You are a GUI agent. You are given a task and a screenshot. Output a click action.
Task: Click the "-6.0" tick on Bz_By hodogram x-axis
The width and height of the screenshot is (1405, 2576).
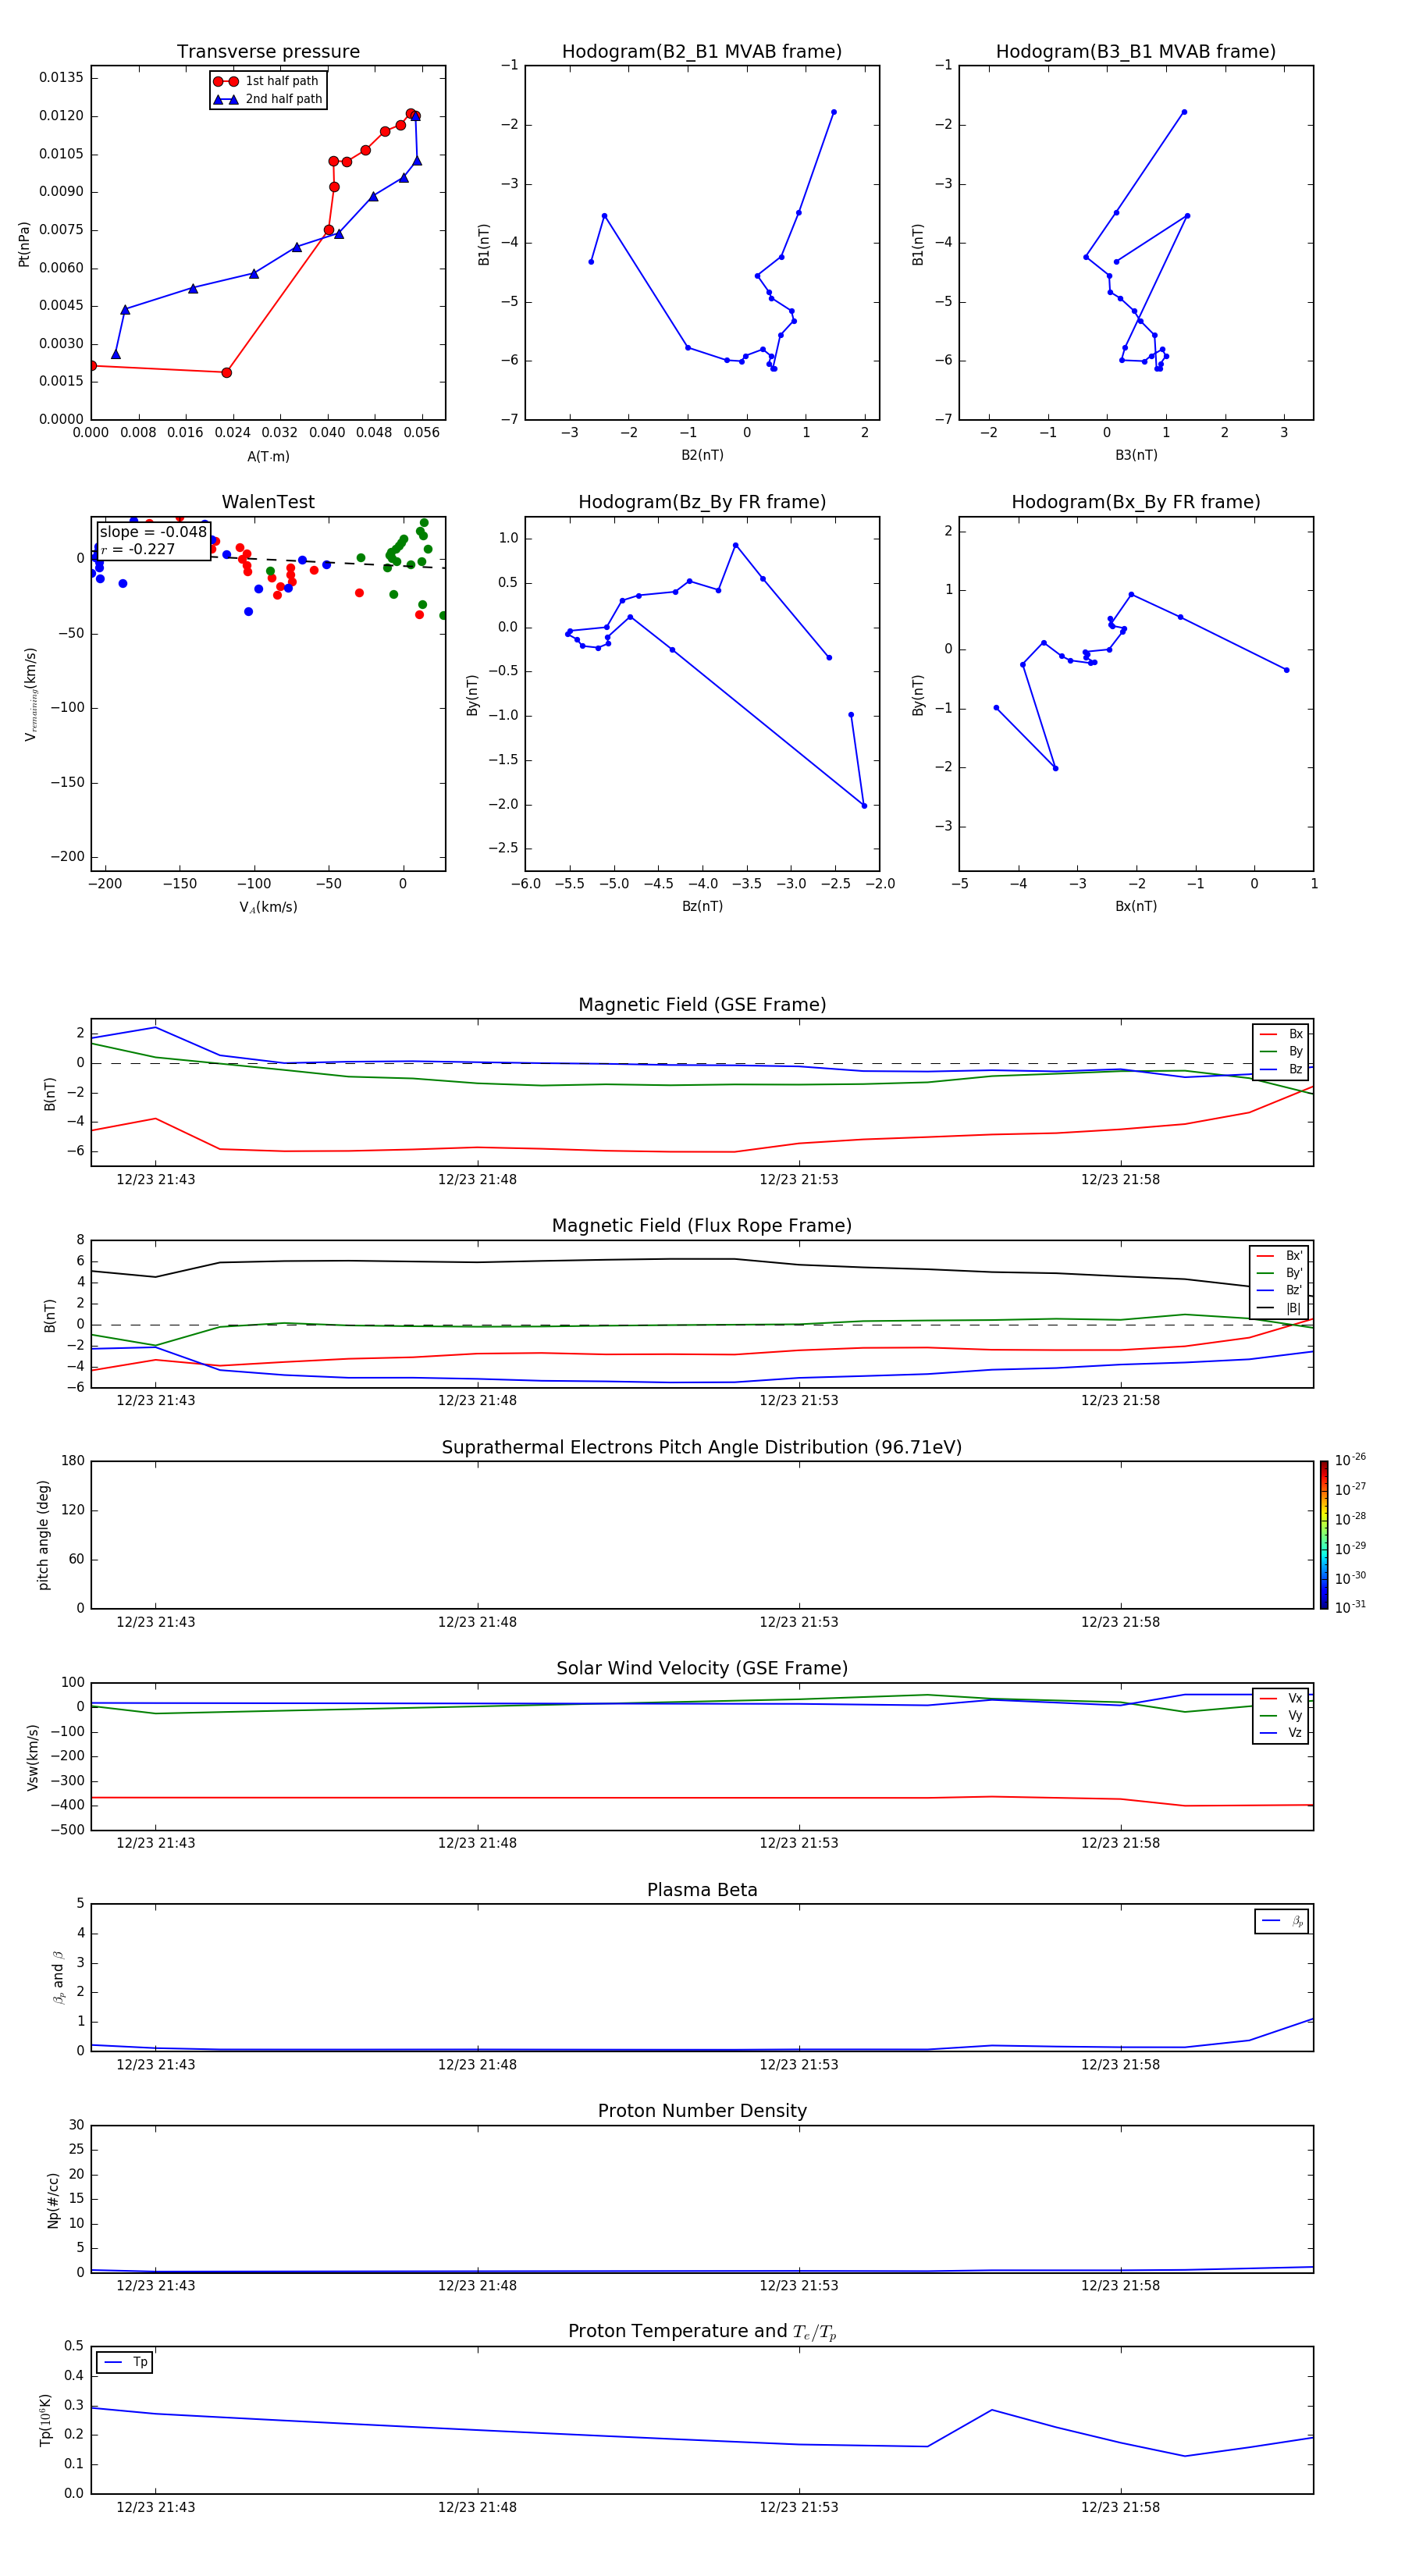pyautogui.click(x=526, y=884)
